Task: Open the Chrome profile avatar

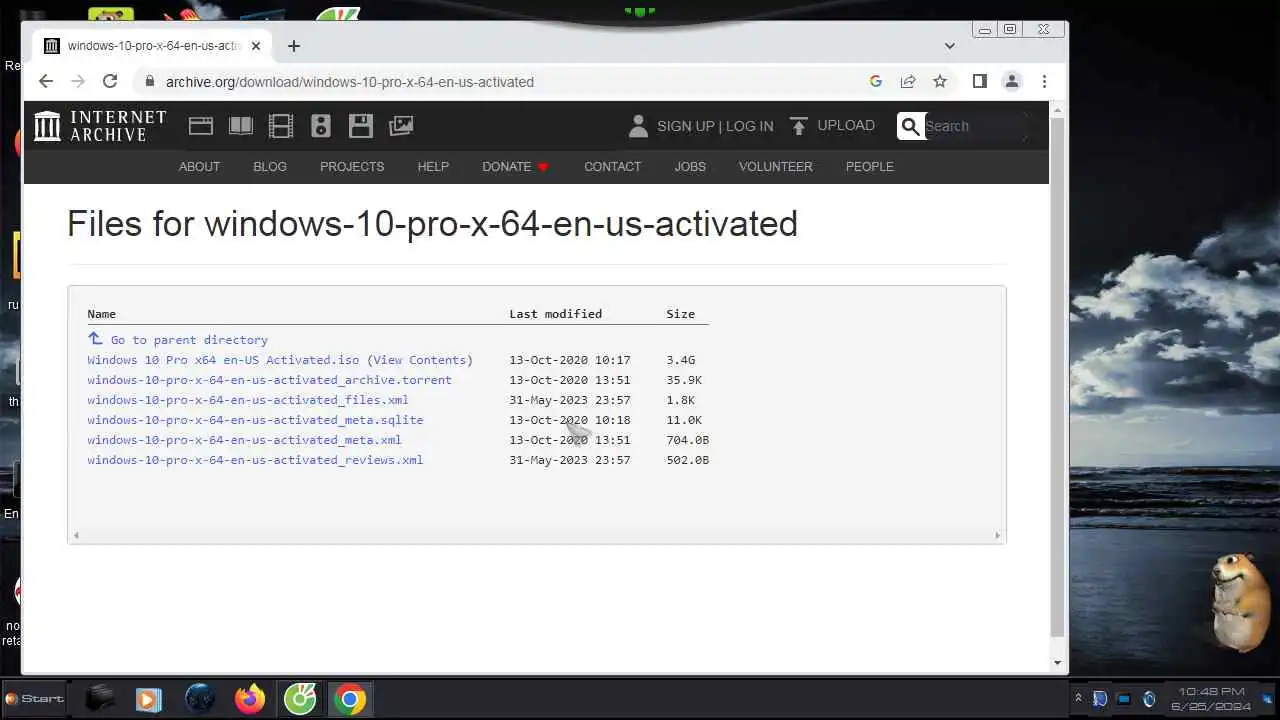Action: [1012, 82]
